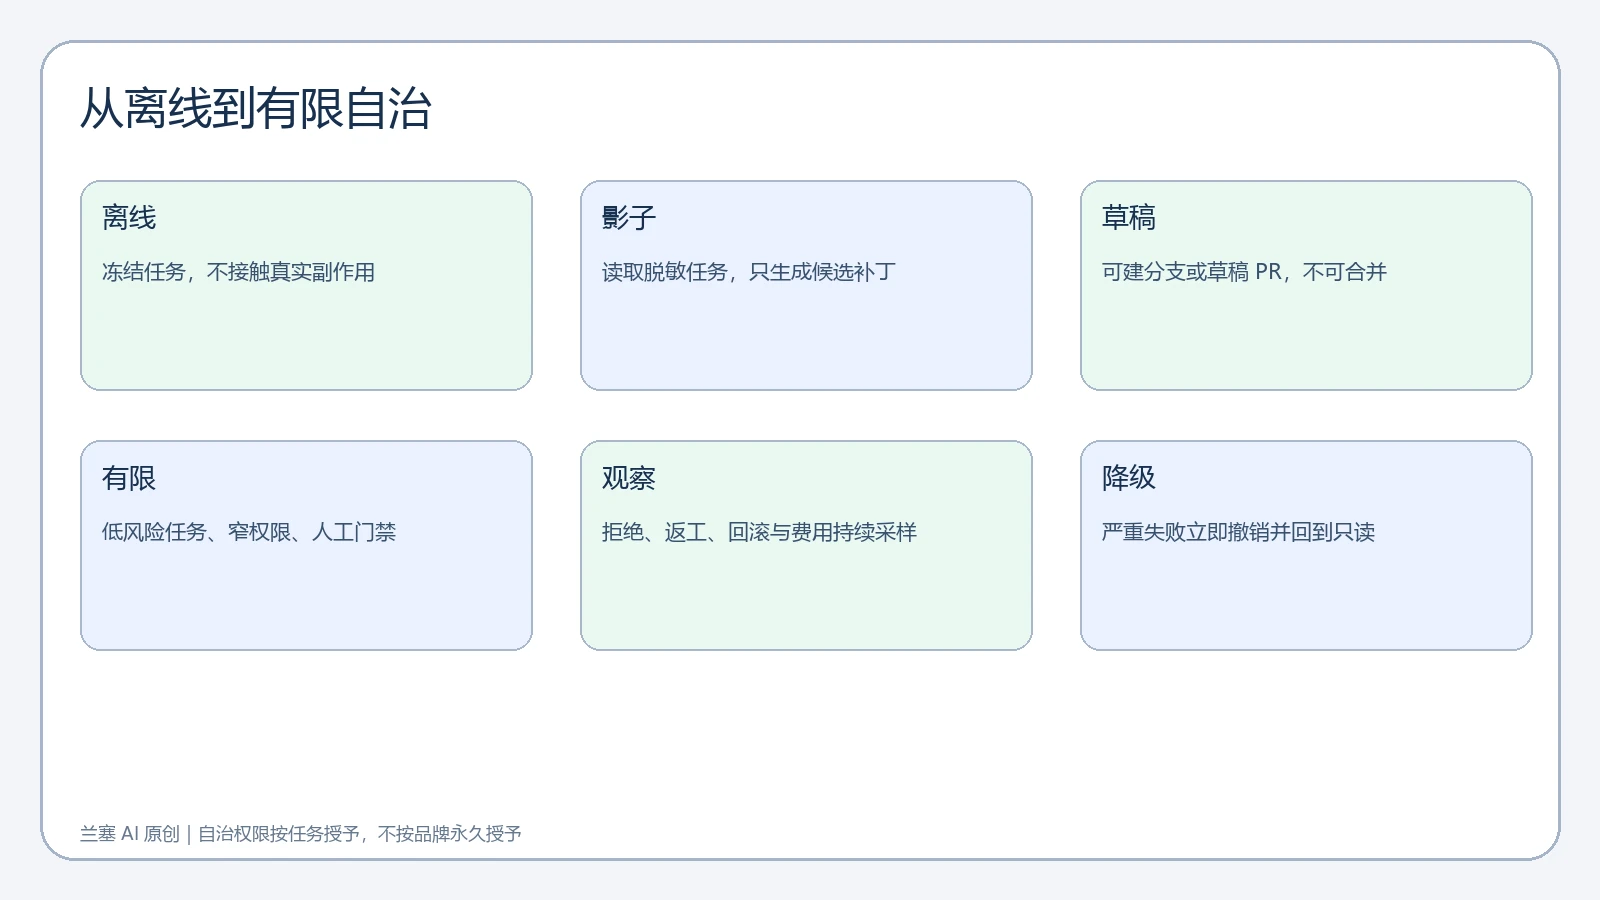Click the text 读取脱敏任务，只生成候选补丁
This screenshot has height=900, width=1600.
[748, 272]
